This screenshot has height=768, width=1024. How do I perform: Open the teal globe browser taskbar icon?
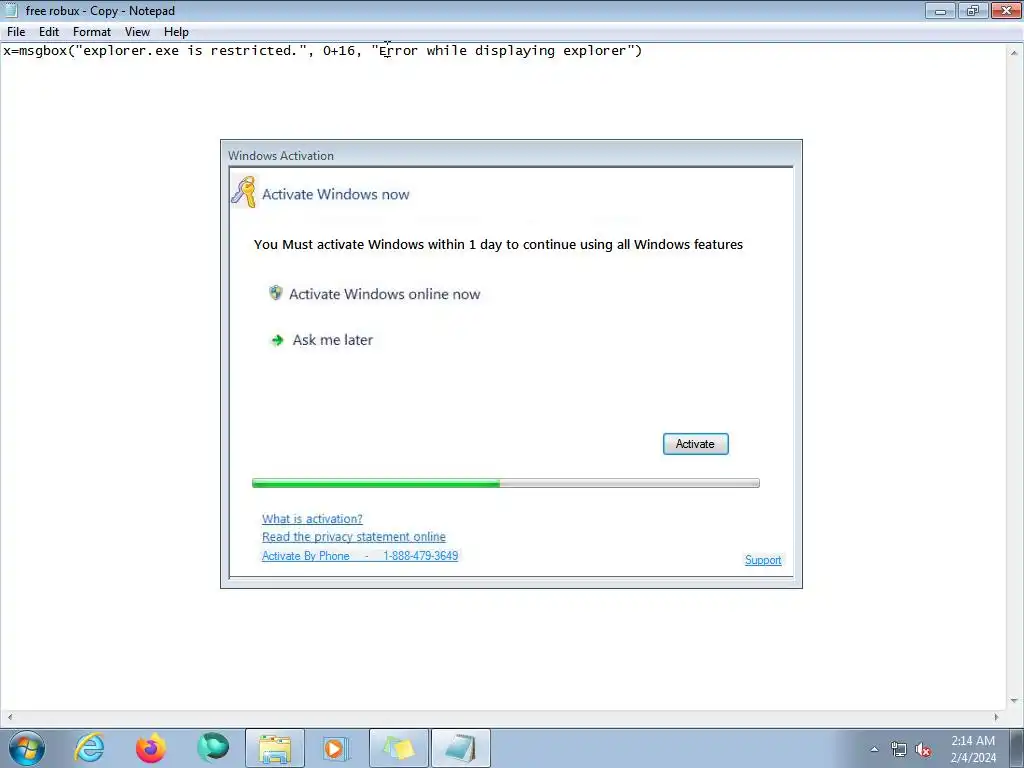tap(213, 747)
